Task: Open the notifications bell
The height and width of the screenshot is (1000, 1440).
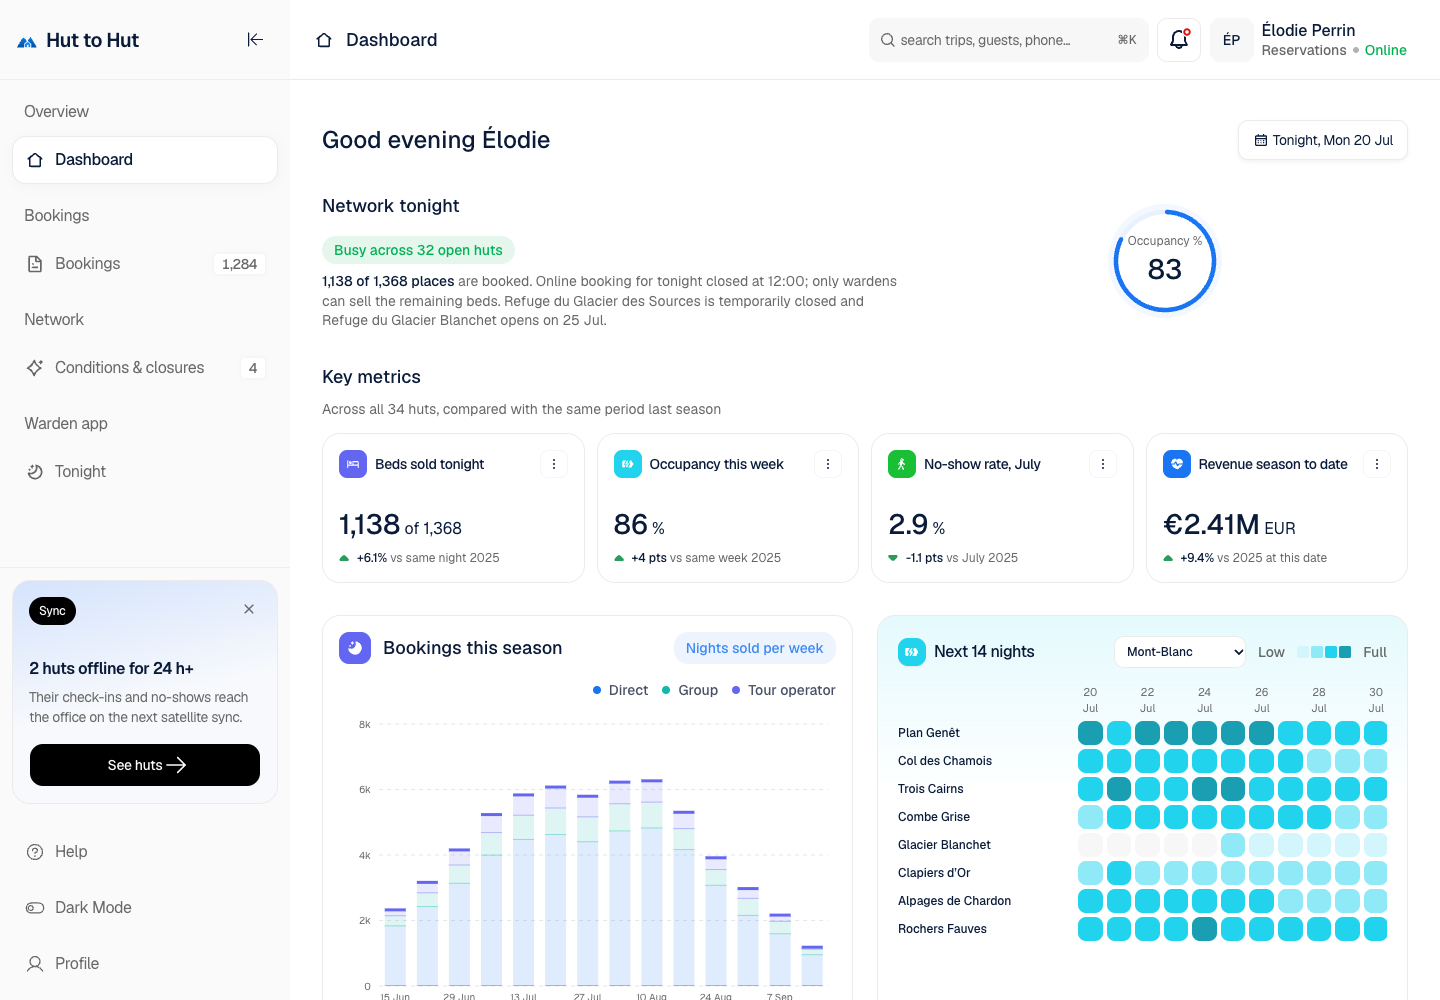Action: pos(1179,40)
